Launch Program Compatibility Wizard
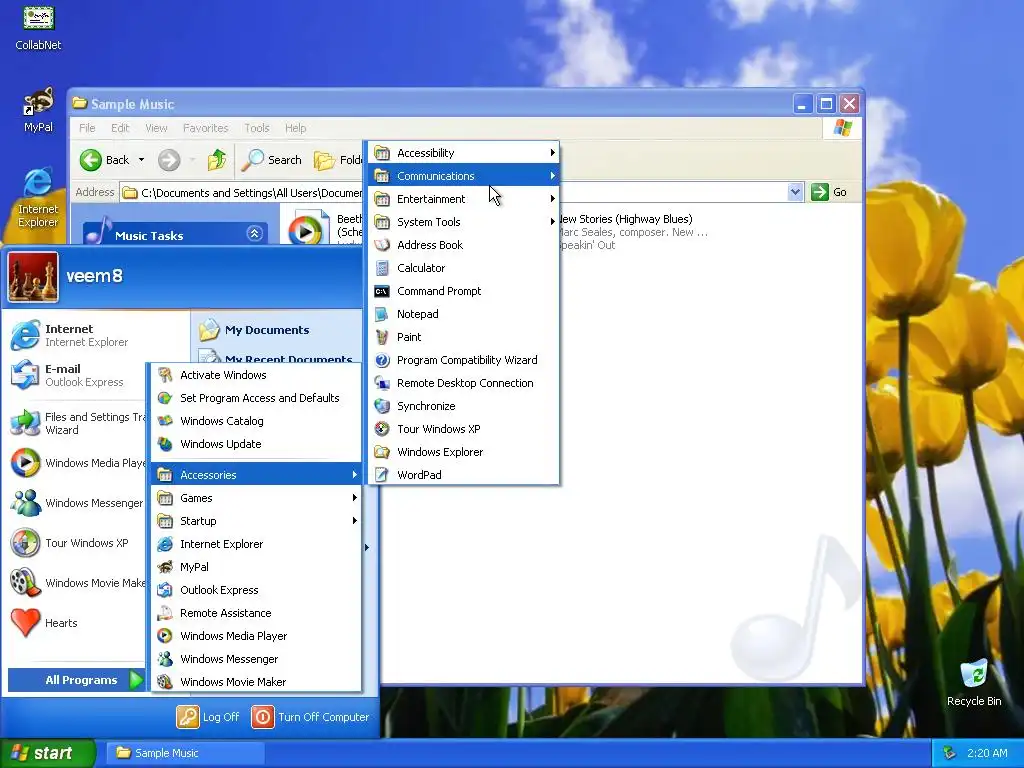Image resolution: width=1024 pixels, height=768 pixels. pyautogui.click(x=464, y=360)
